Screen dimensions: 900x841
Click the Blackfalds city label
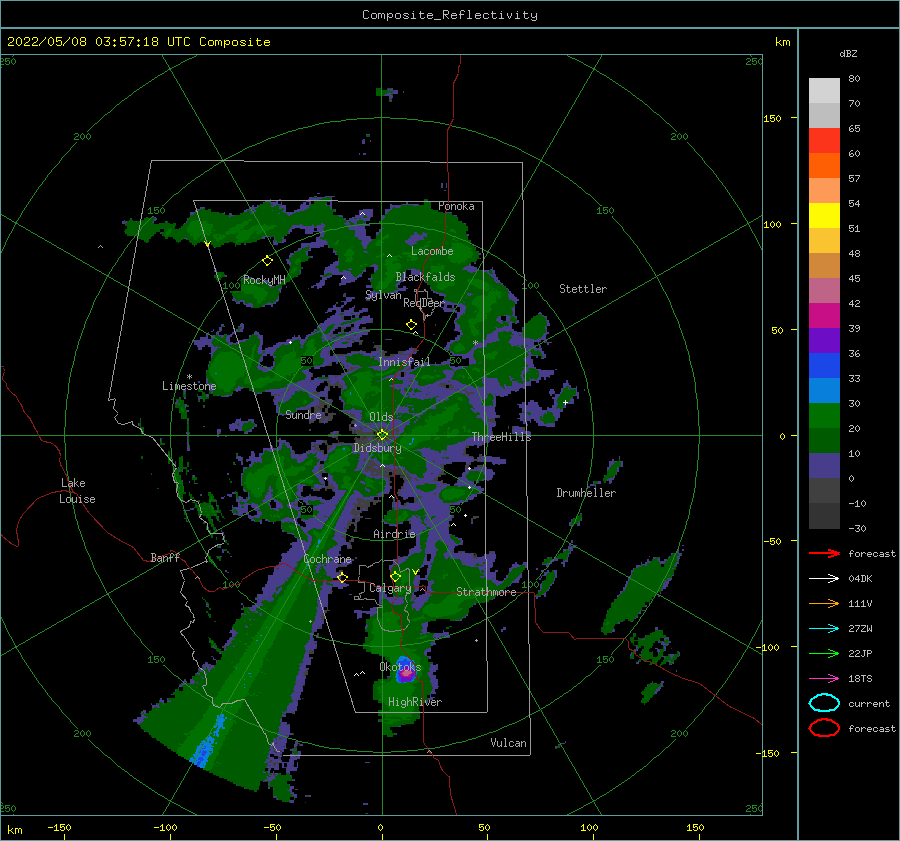pos(425,277)
